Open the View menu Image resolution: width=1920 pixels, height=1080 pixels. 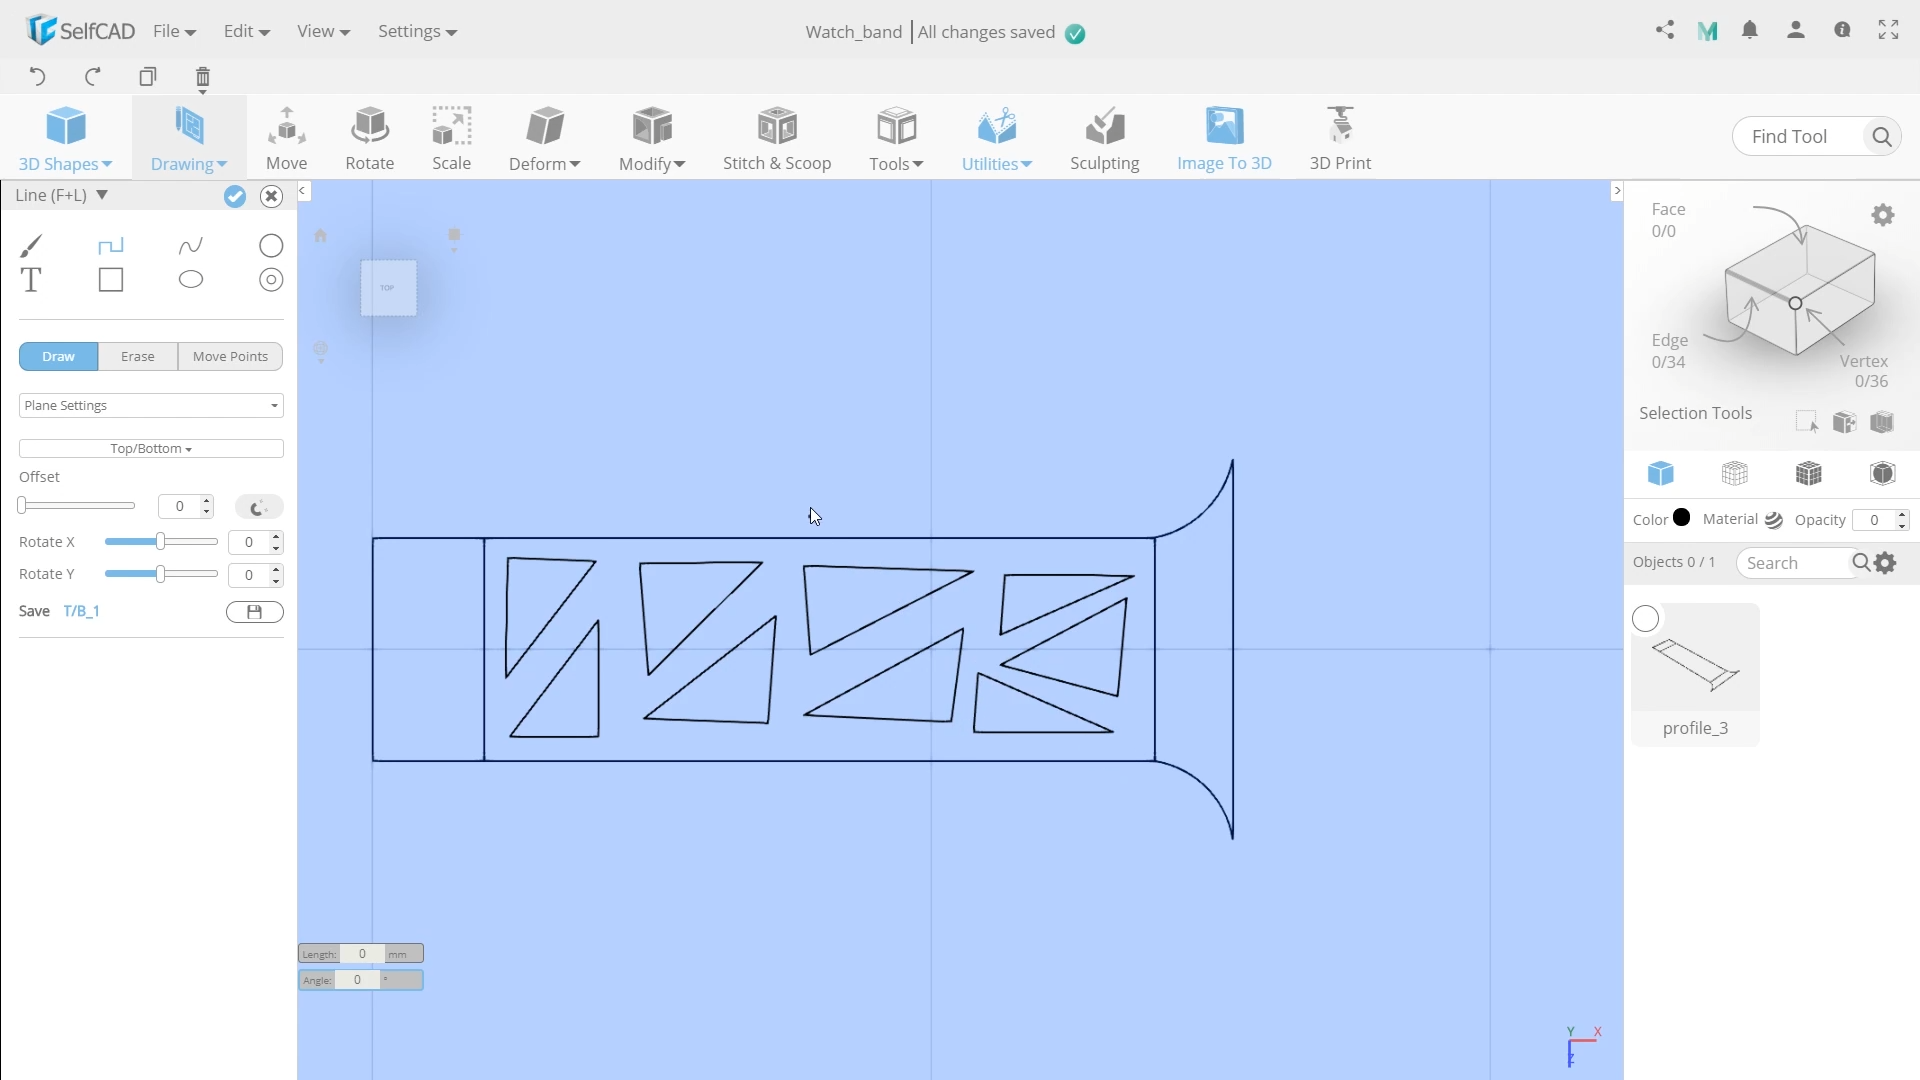tap(323, 31)
